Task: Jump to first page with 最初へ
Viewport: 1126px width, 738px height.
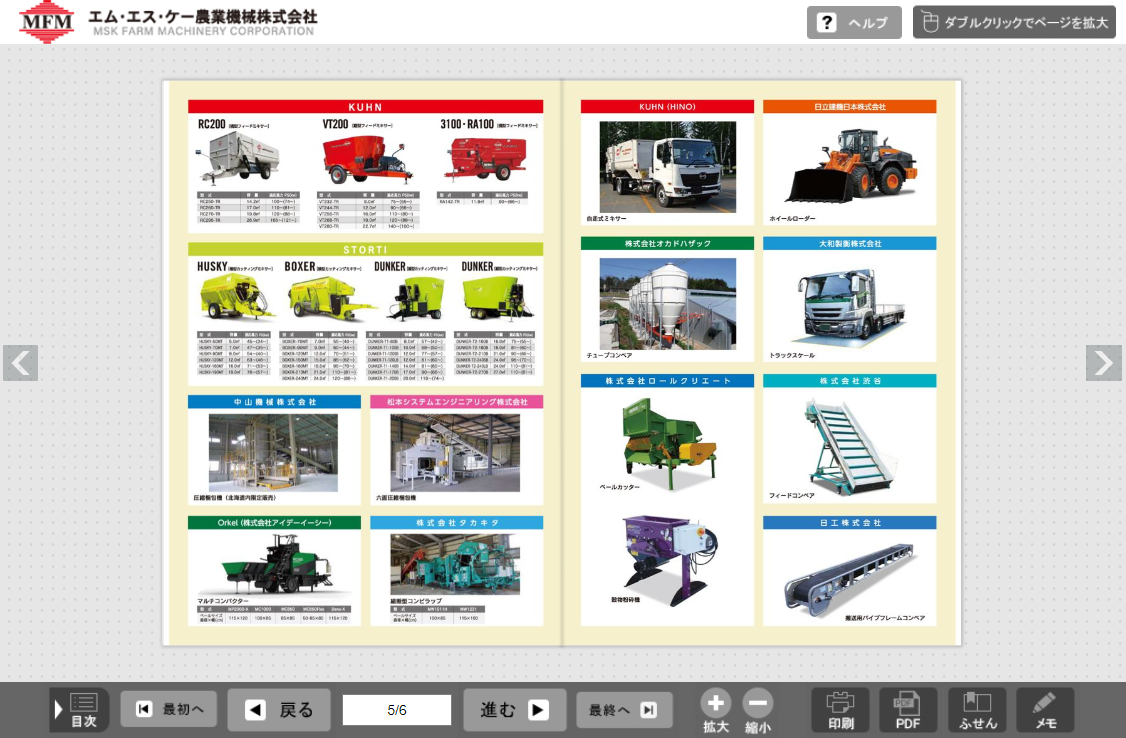Action: 169,709
